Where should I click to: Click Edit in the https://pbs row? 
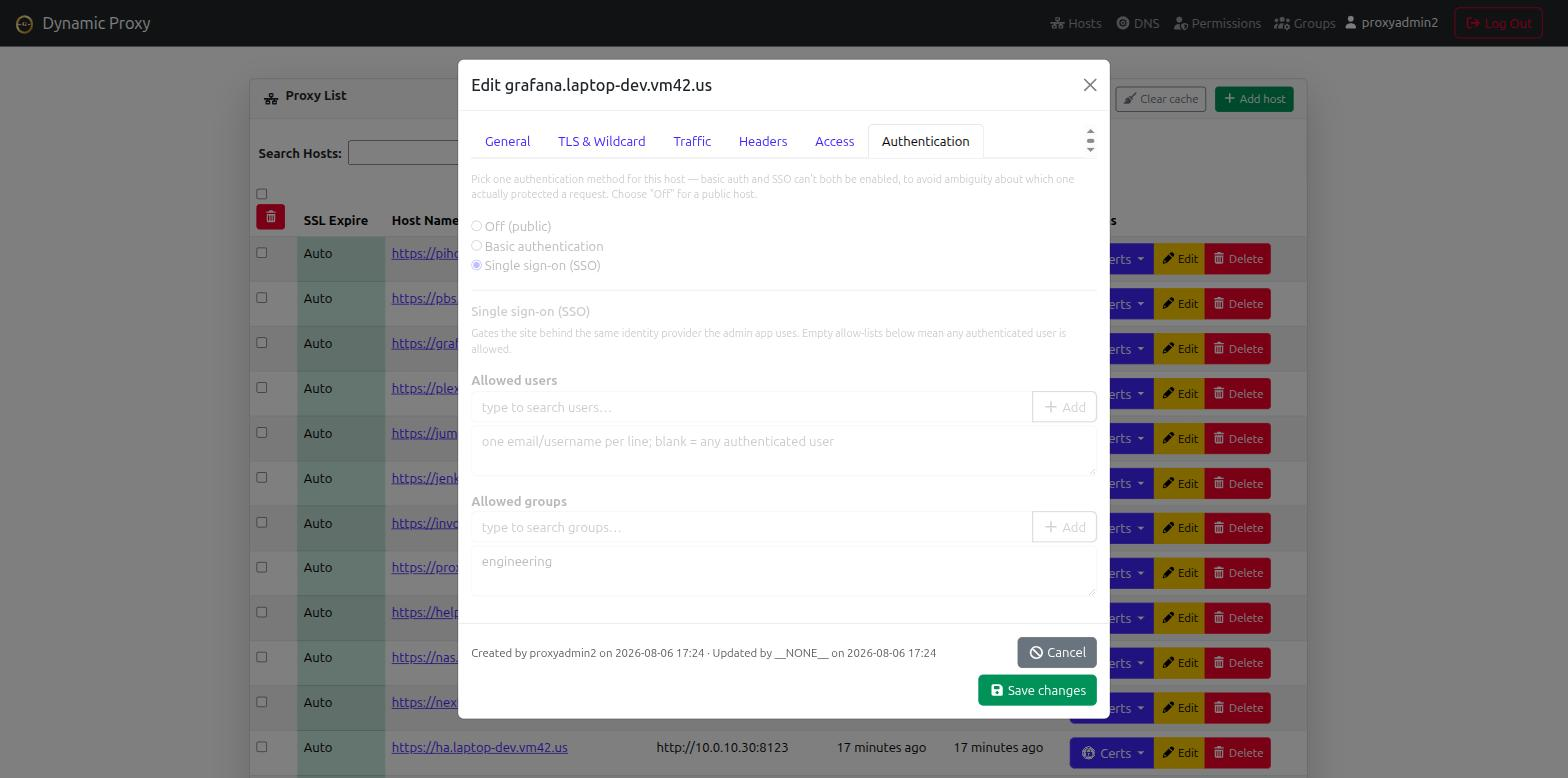tap(1179, 304)
